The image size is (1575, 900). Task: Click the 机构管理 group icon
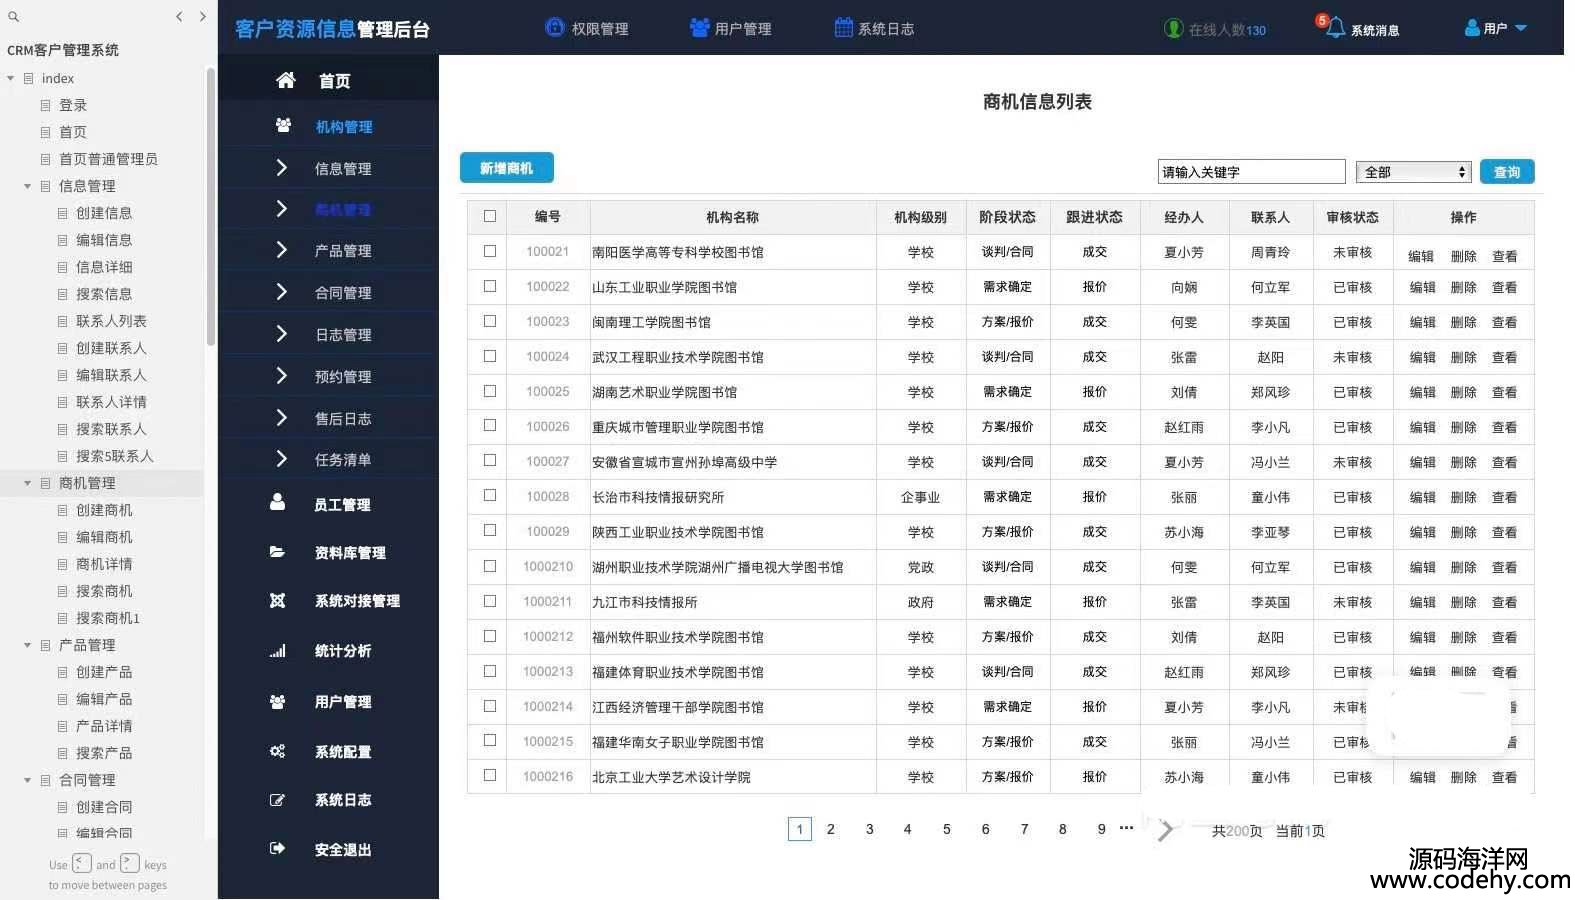pyautogui.click(x=283, y=126)
